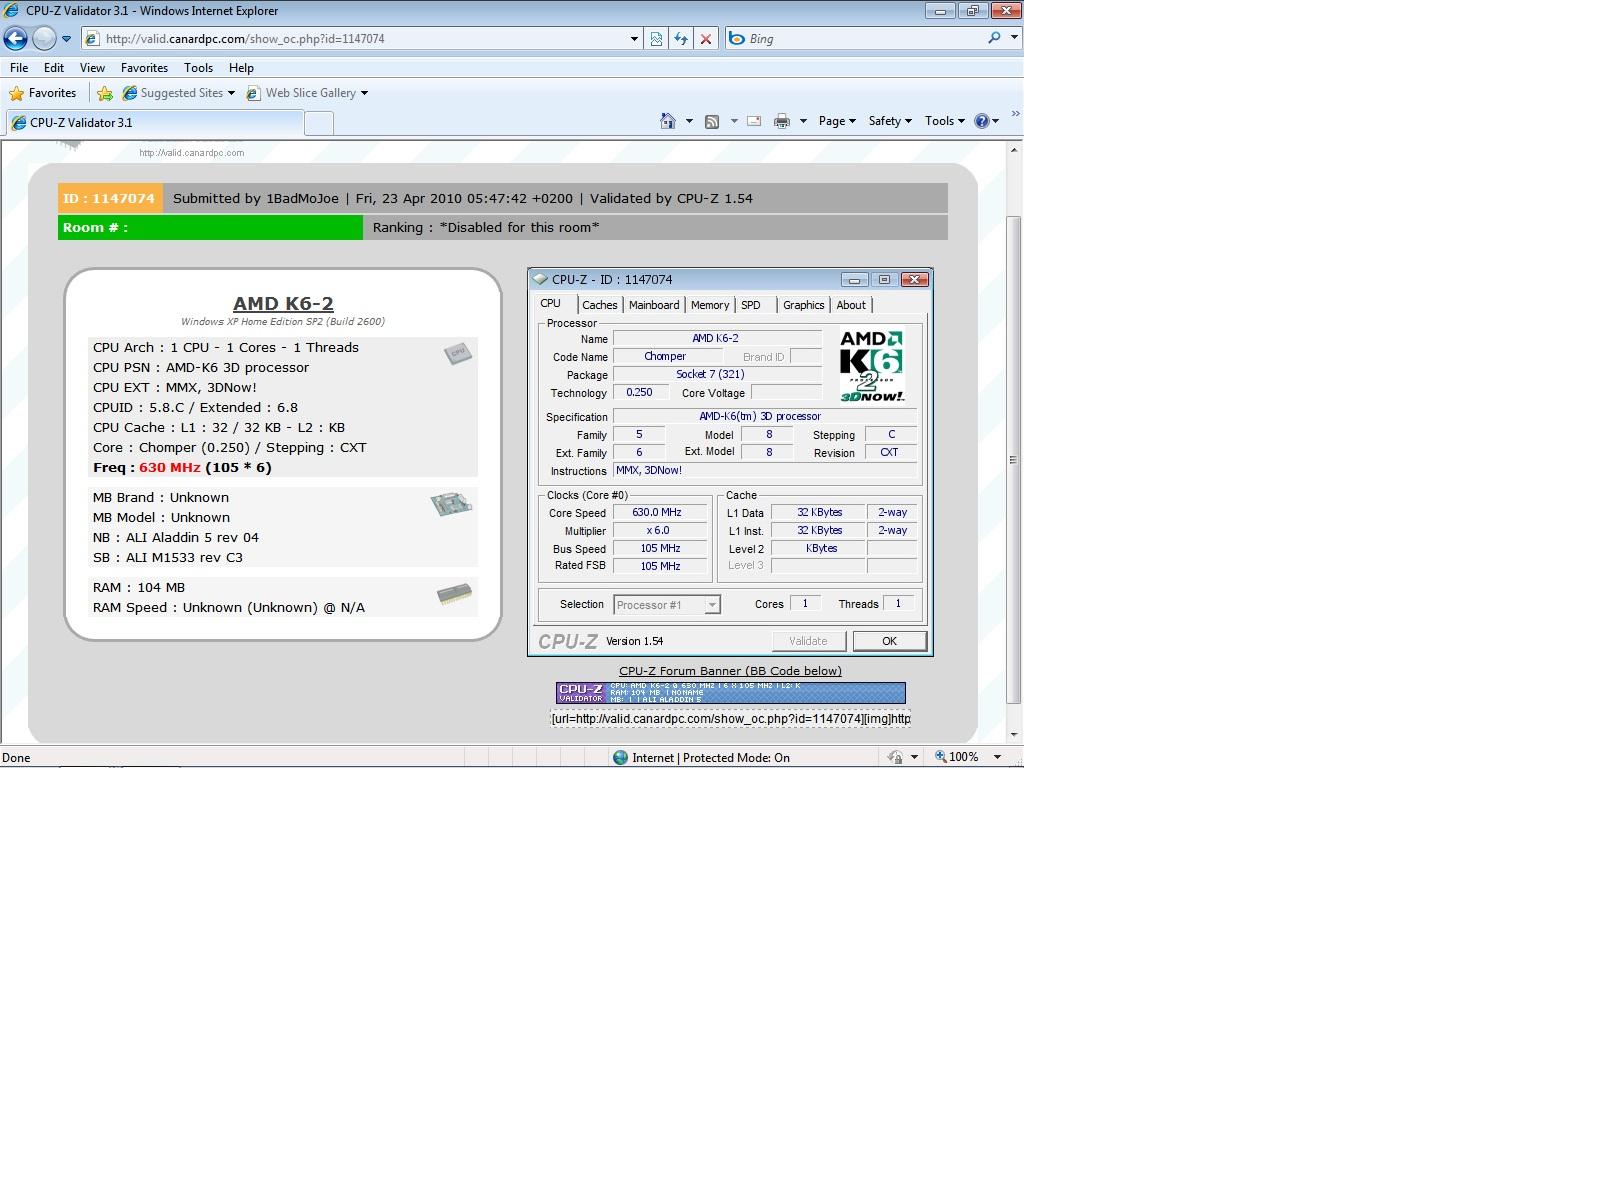Open the File menu
The height and width of the screenshot is (1194, 1600).
(19, 68)
